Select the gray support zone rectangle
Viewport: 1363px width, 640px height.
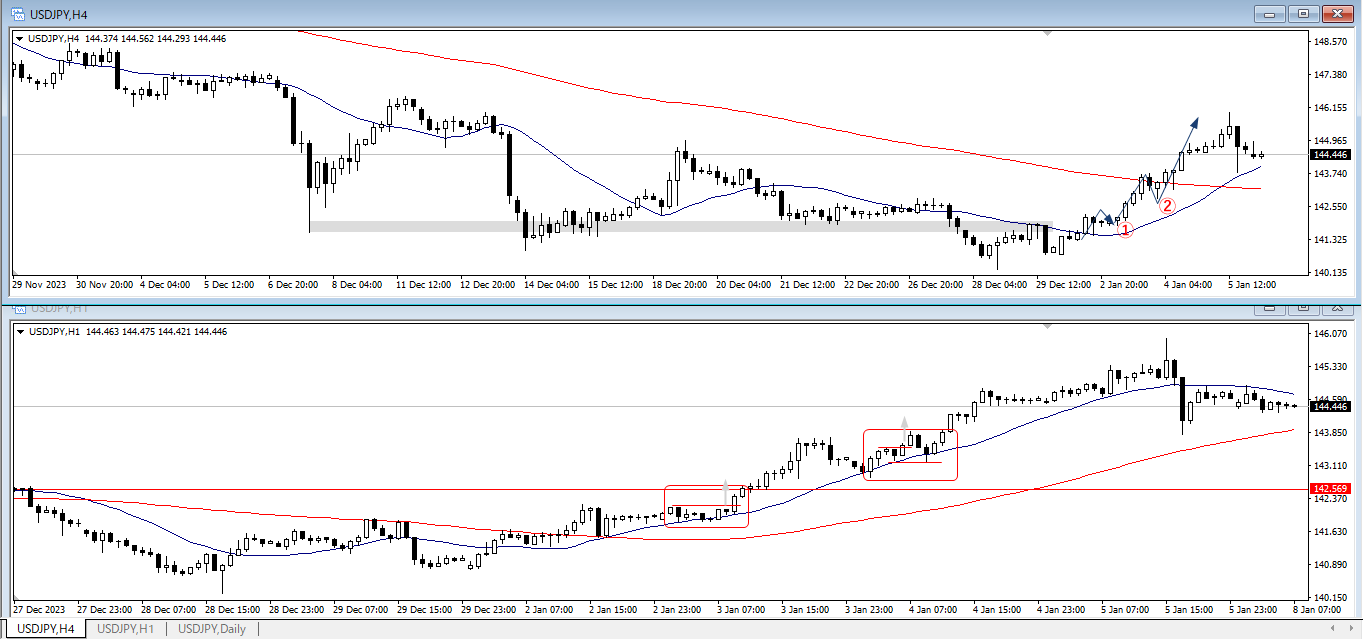click(x=680, y=227)
